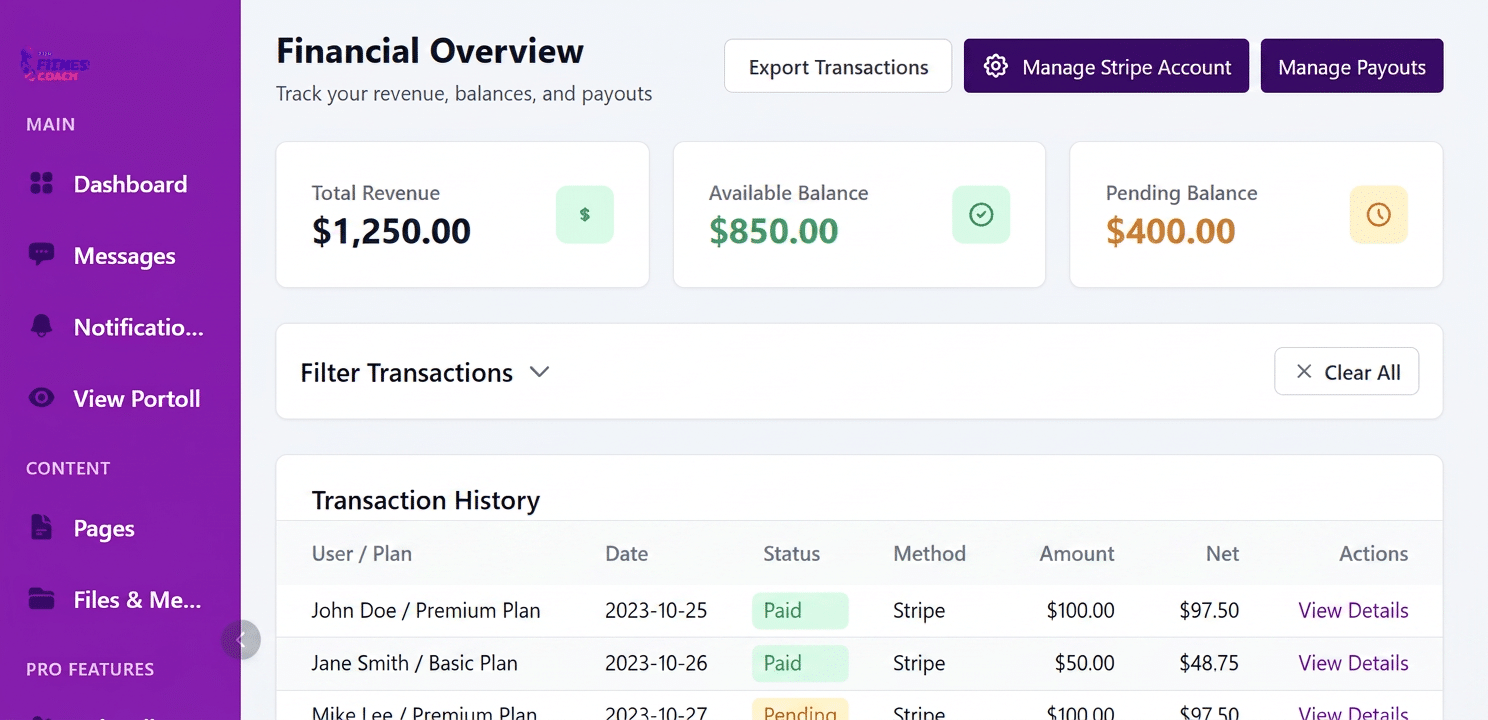The image size is (1488, 720).
Task: Open View Portfolio in the sidebar
Action: [x=120, y=399]
